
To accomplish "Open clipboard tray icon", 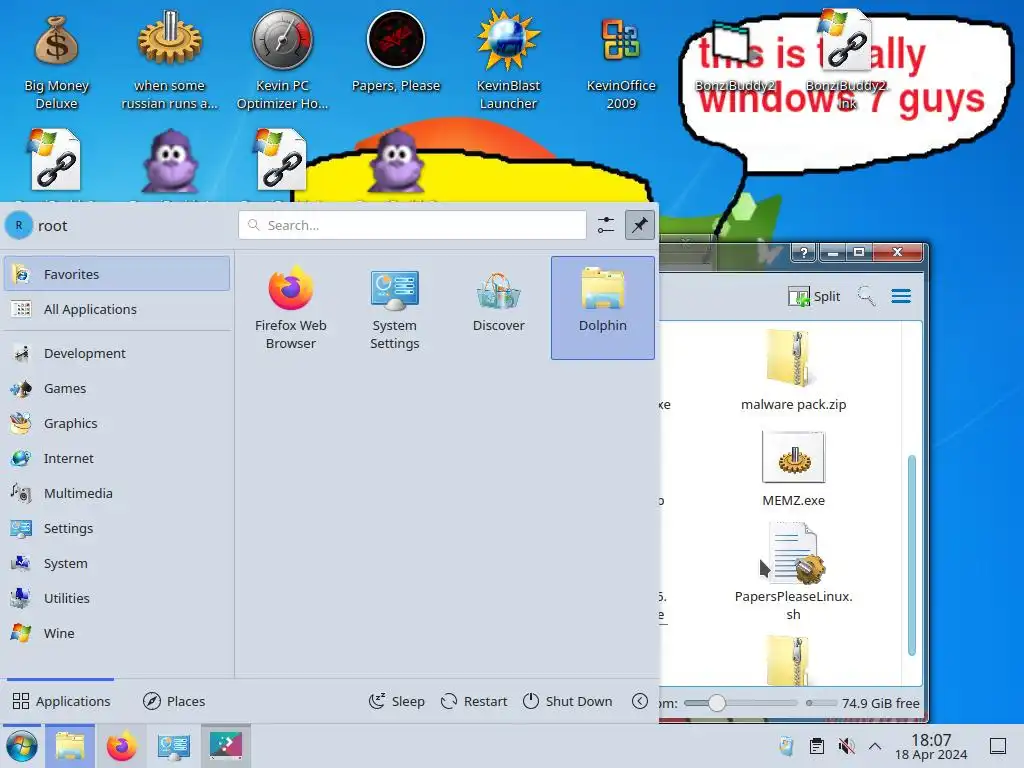I will click(816, 746).
